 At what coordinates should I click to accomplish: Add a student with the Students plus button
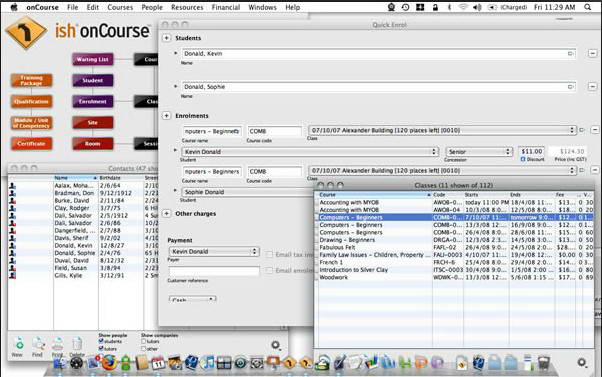tap(166, 38)
